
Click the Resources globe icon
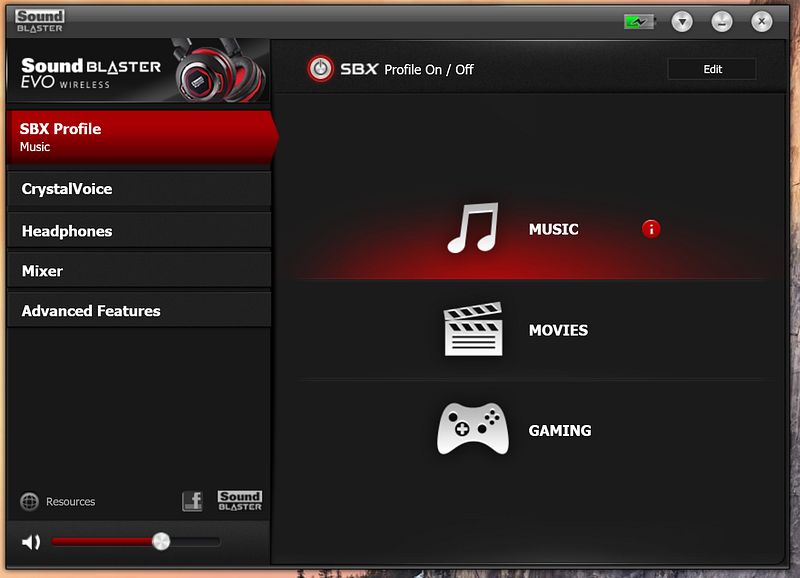(x=29, y=501)
